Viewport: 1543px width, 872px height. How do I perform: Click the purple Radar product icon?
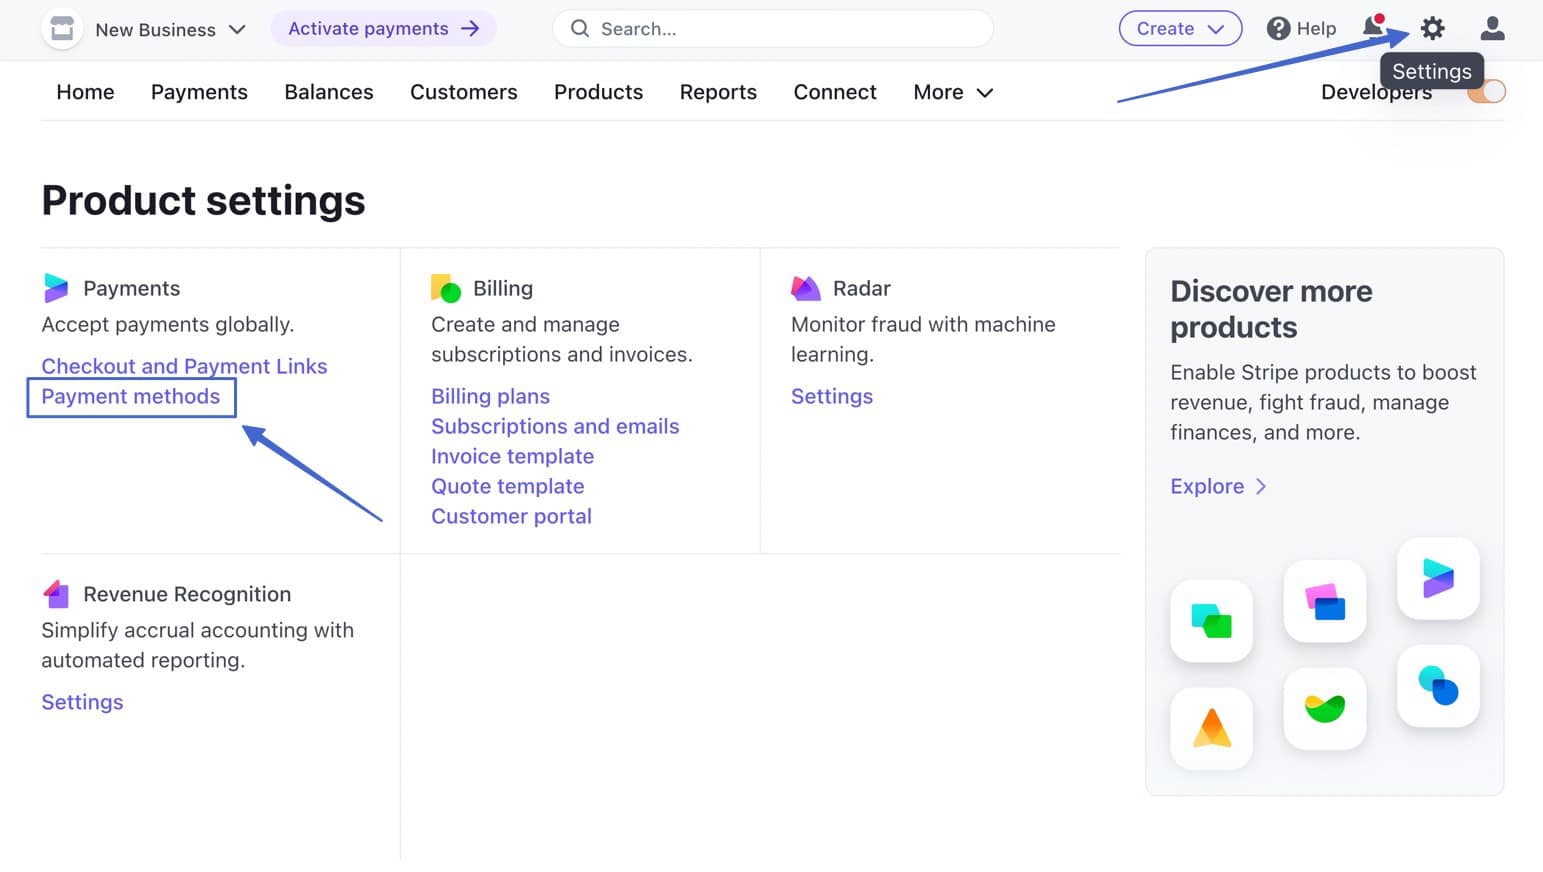click(x=805, y=288)
